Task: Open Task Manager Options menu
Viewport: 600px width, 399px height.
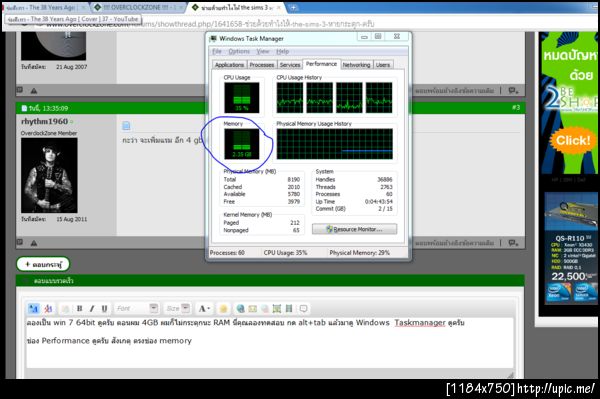Action: click(239, 51)
